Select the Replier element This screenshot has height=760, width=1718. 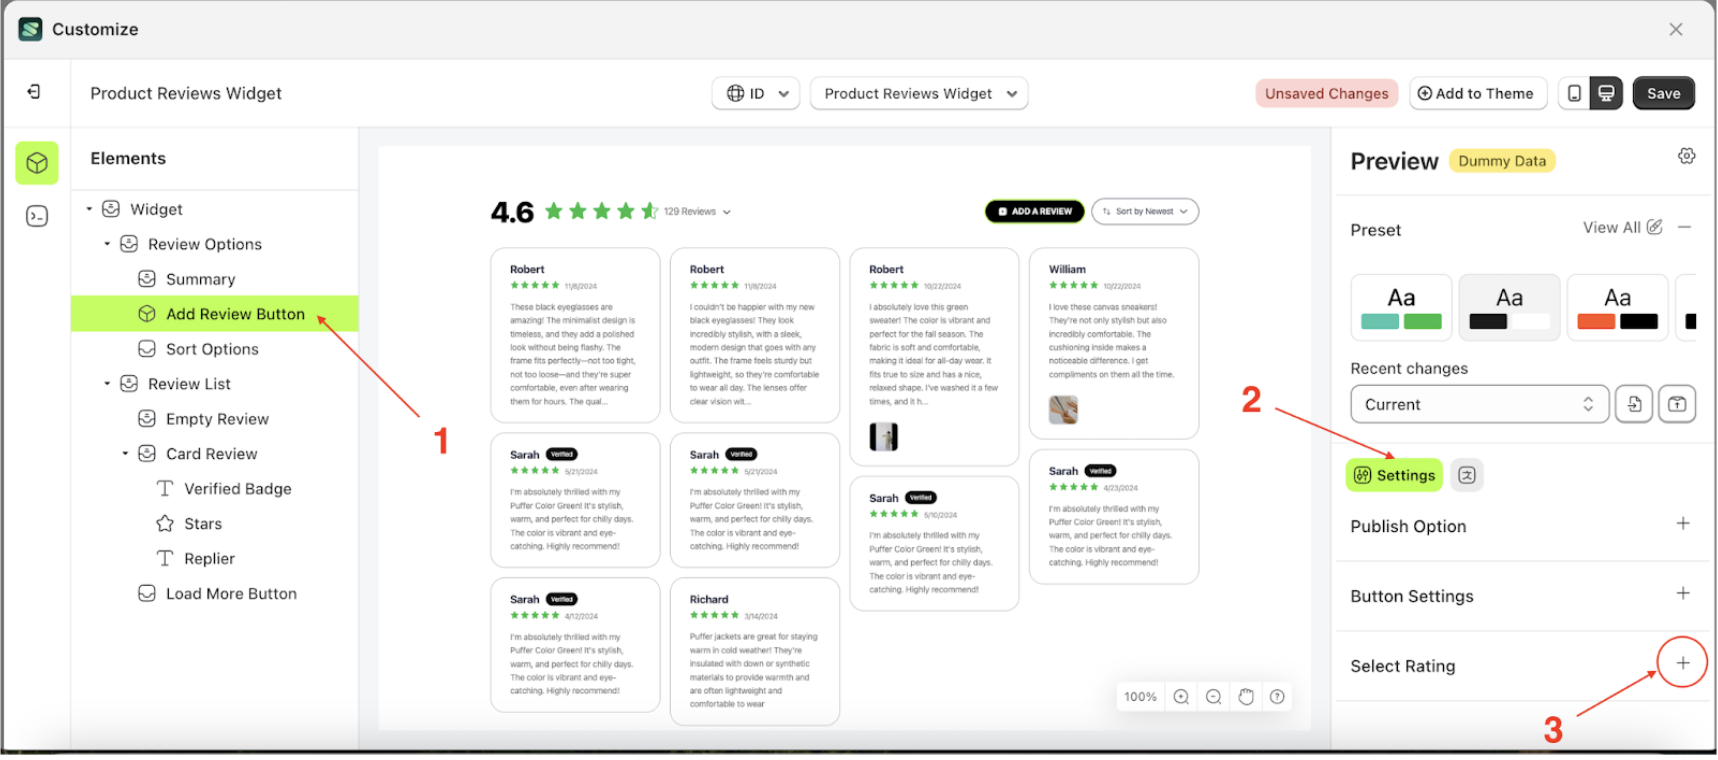(x=209, y=559)
